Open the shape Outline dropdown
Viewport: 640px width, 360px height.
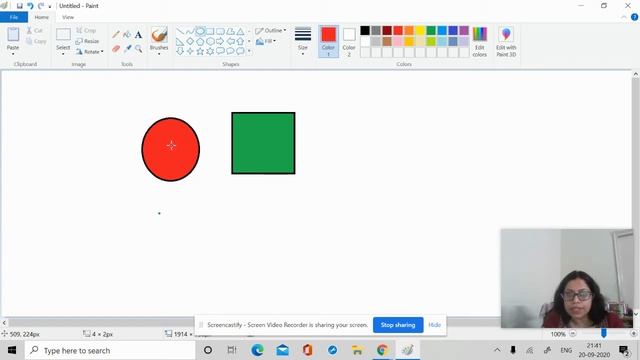pos(271,31)
